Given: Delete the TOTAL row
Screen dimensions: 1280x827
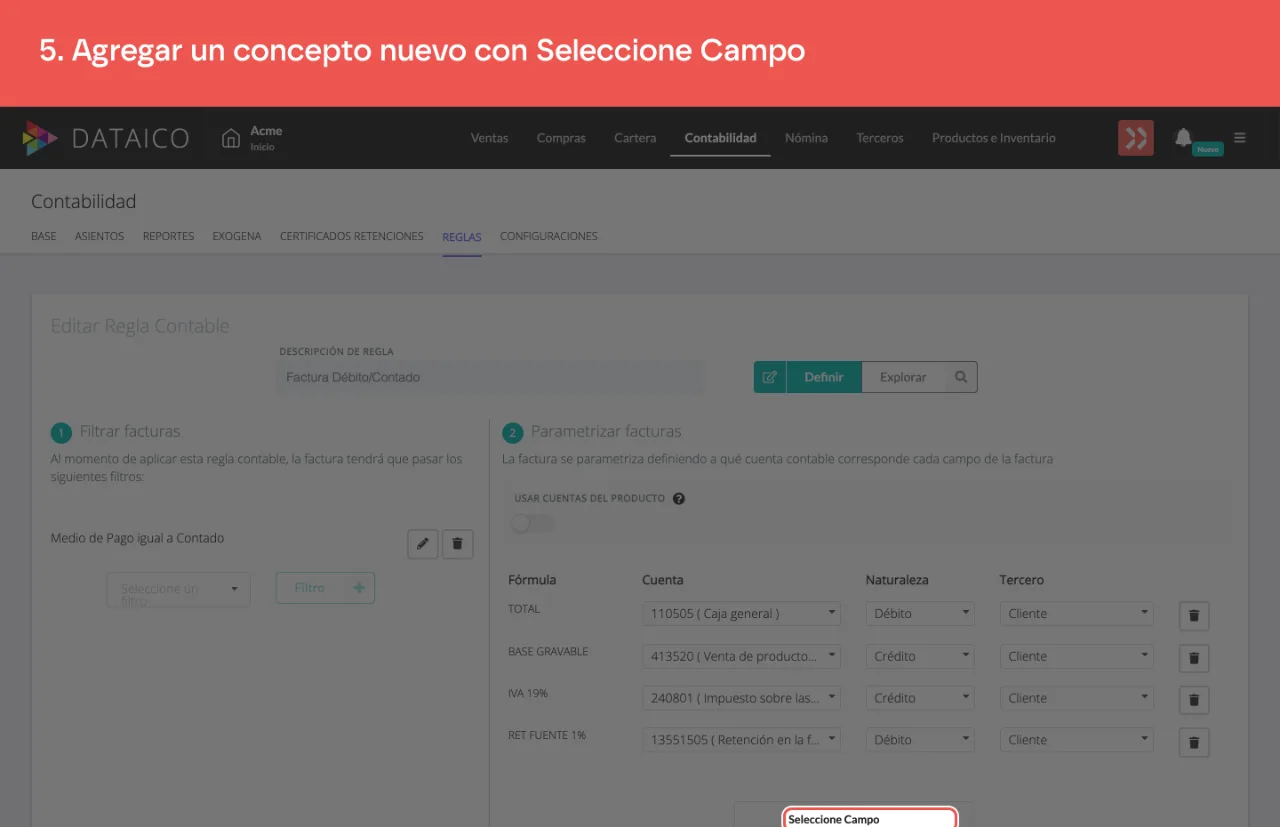Looking at the screenshot, I should (1194, 616).
